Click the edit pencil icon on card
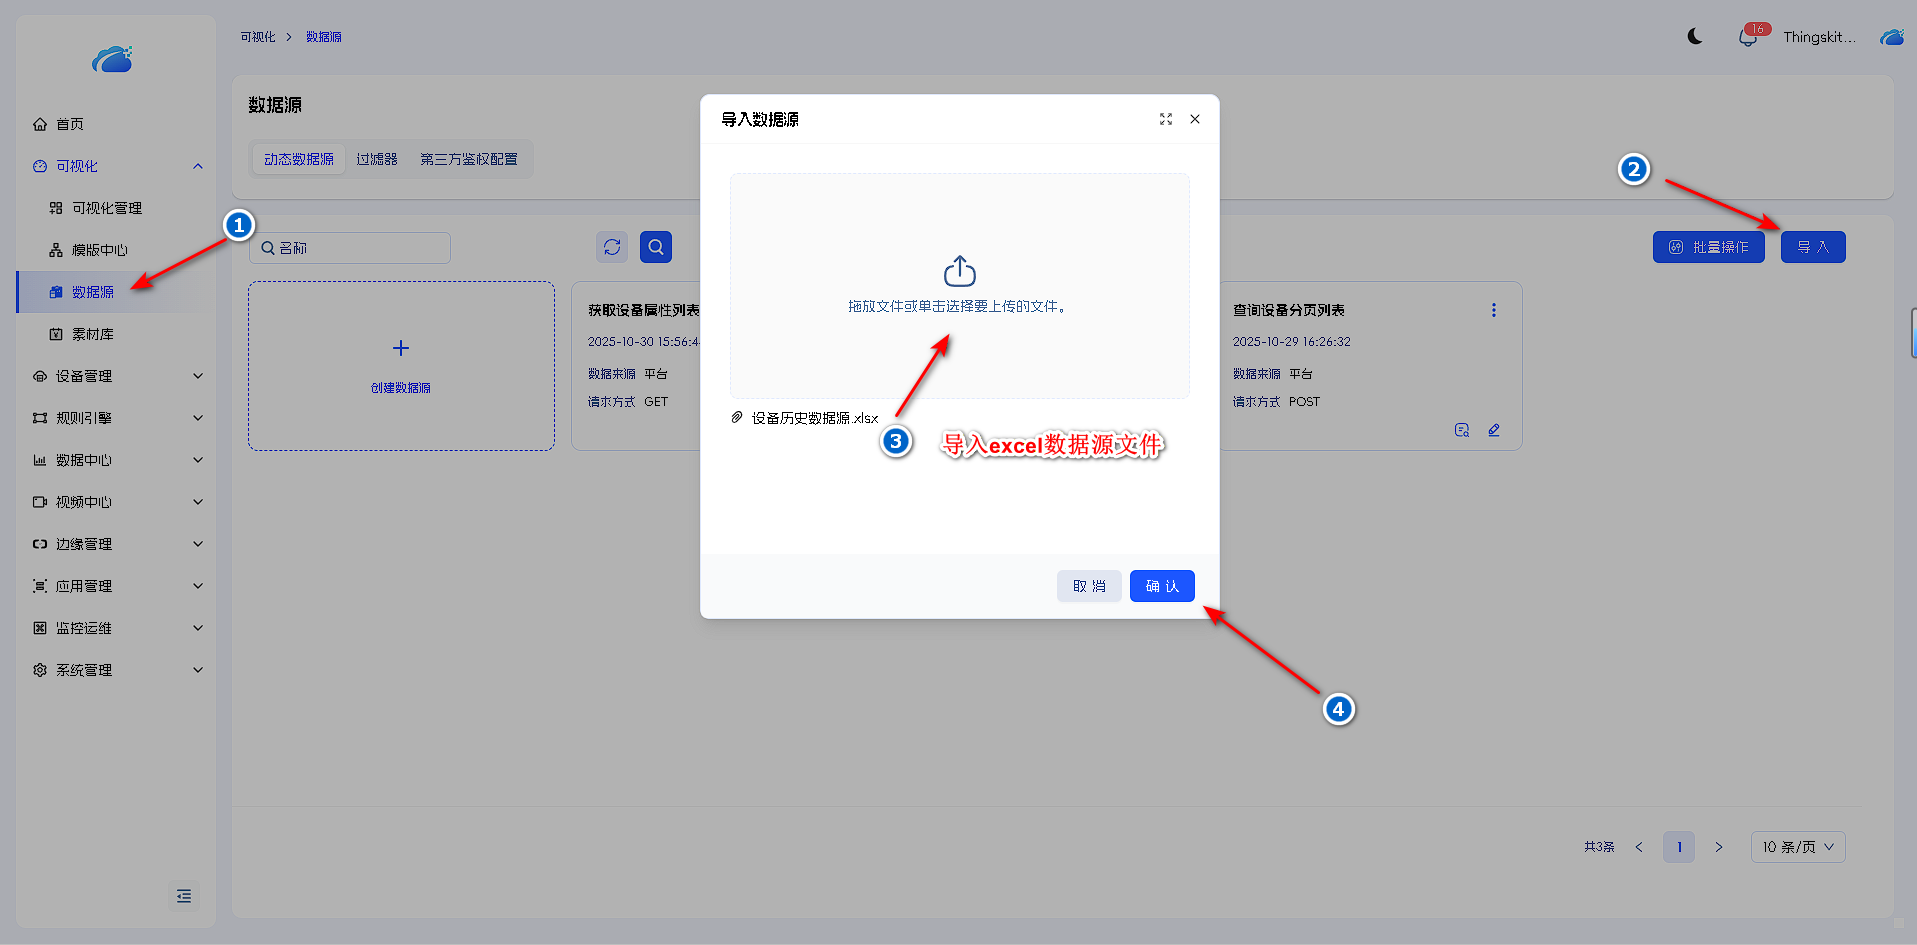 tap(1494, 430)
